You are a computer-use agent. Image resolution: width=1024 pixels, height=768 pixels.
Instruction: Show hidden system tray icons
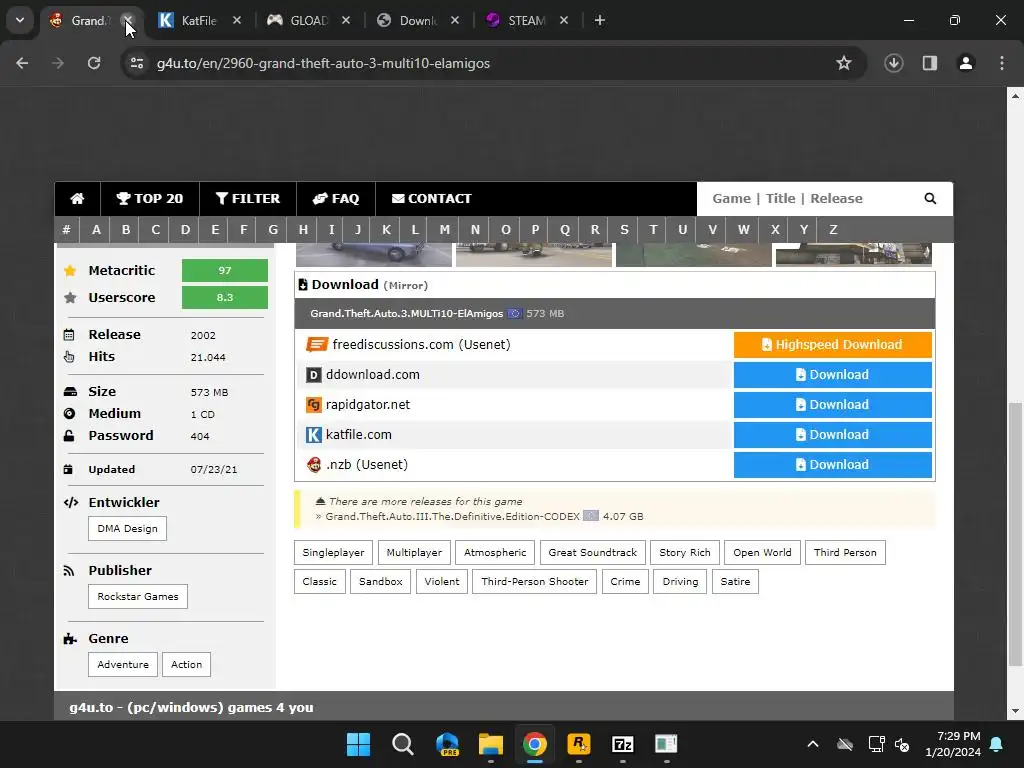tap(812, 744)
